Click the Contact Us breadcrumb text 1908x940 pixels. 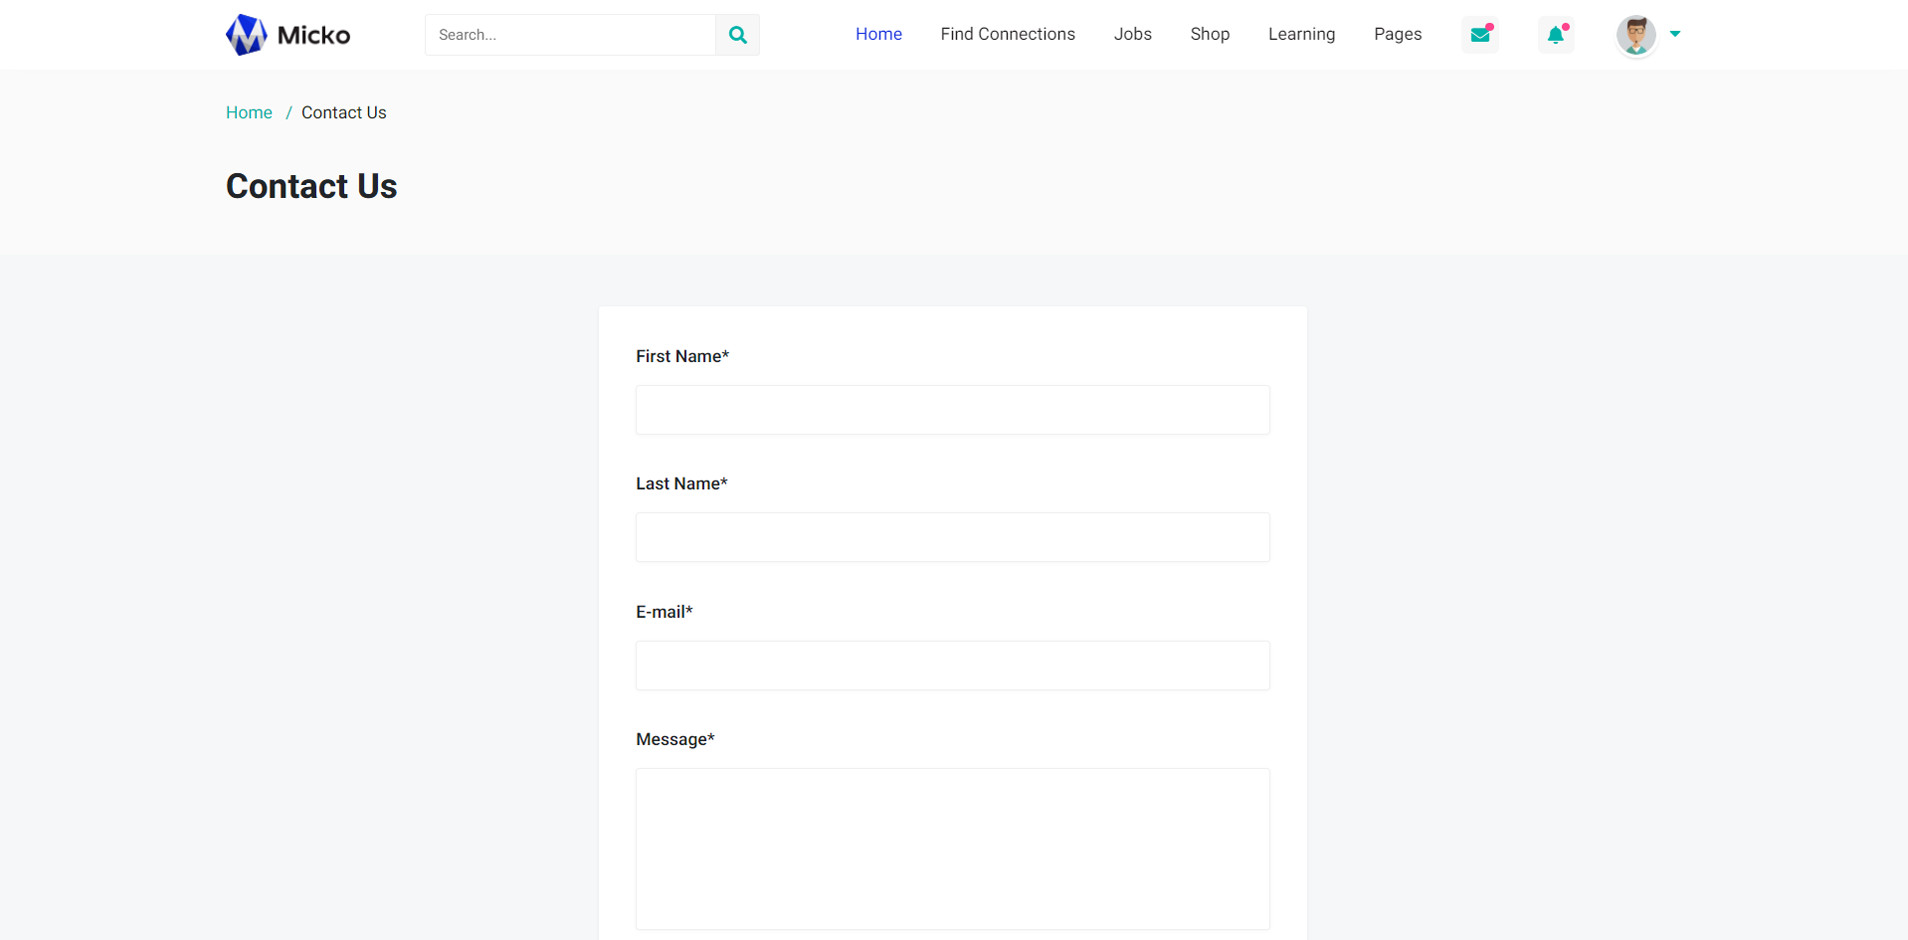coord(343,113)
